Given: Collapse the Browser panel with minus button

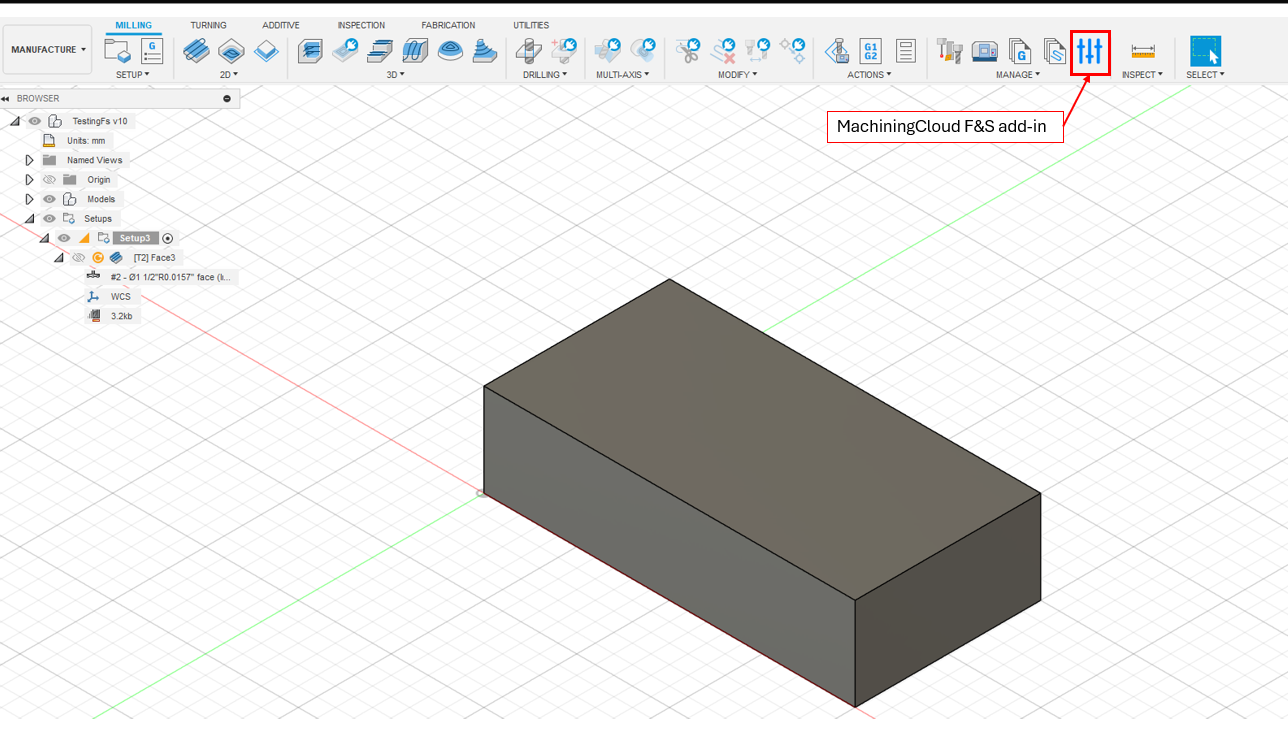Looking at the screenshot, I should tap(227, 98).
